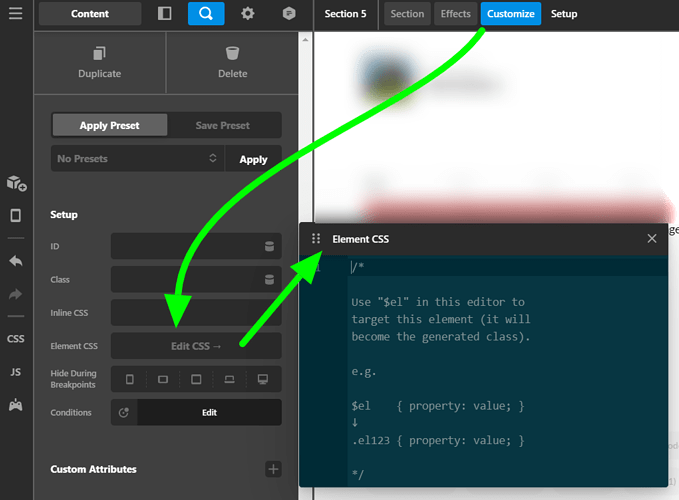Click into the Inline CSS input field
Screen dimensions: 679x500
coord(196,313)
